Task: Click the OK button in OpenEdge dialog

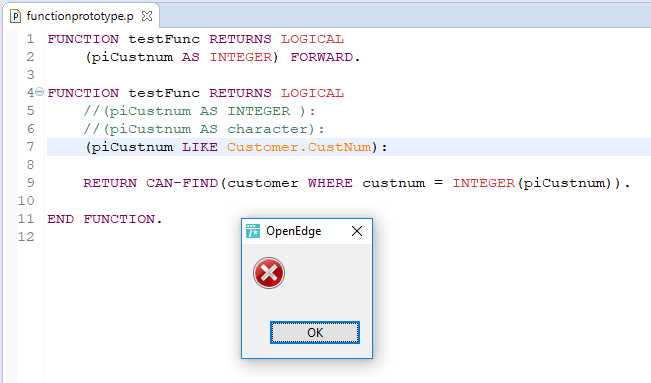Action: (x=315, y=332)
